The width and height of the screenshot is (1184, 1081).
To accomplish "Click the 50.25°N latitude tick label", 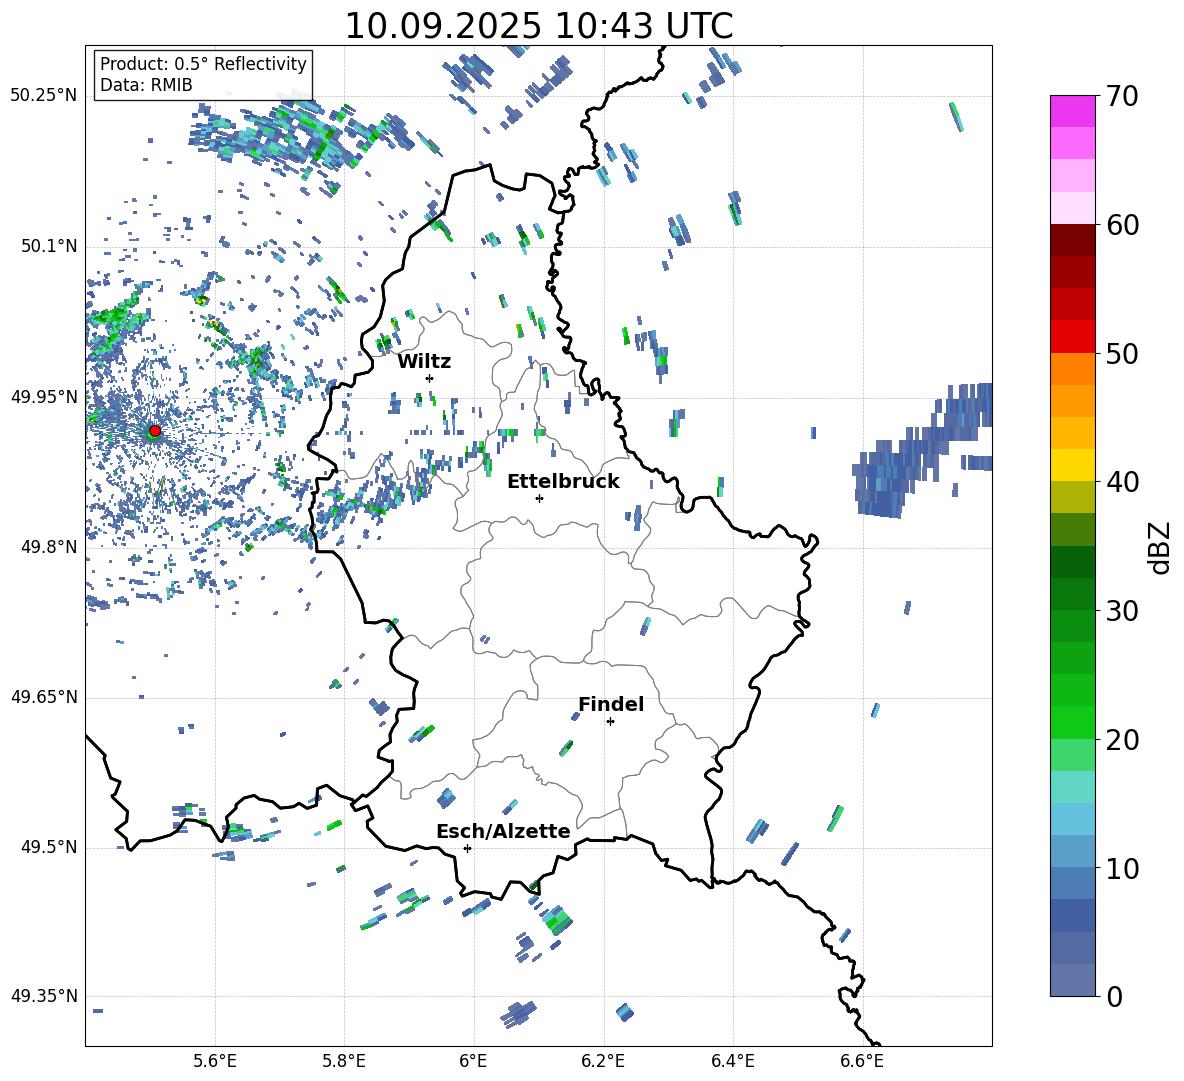I will (44, 96).
